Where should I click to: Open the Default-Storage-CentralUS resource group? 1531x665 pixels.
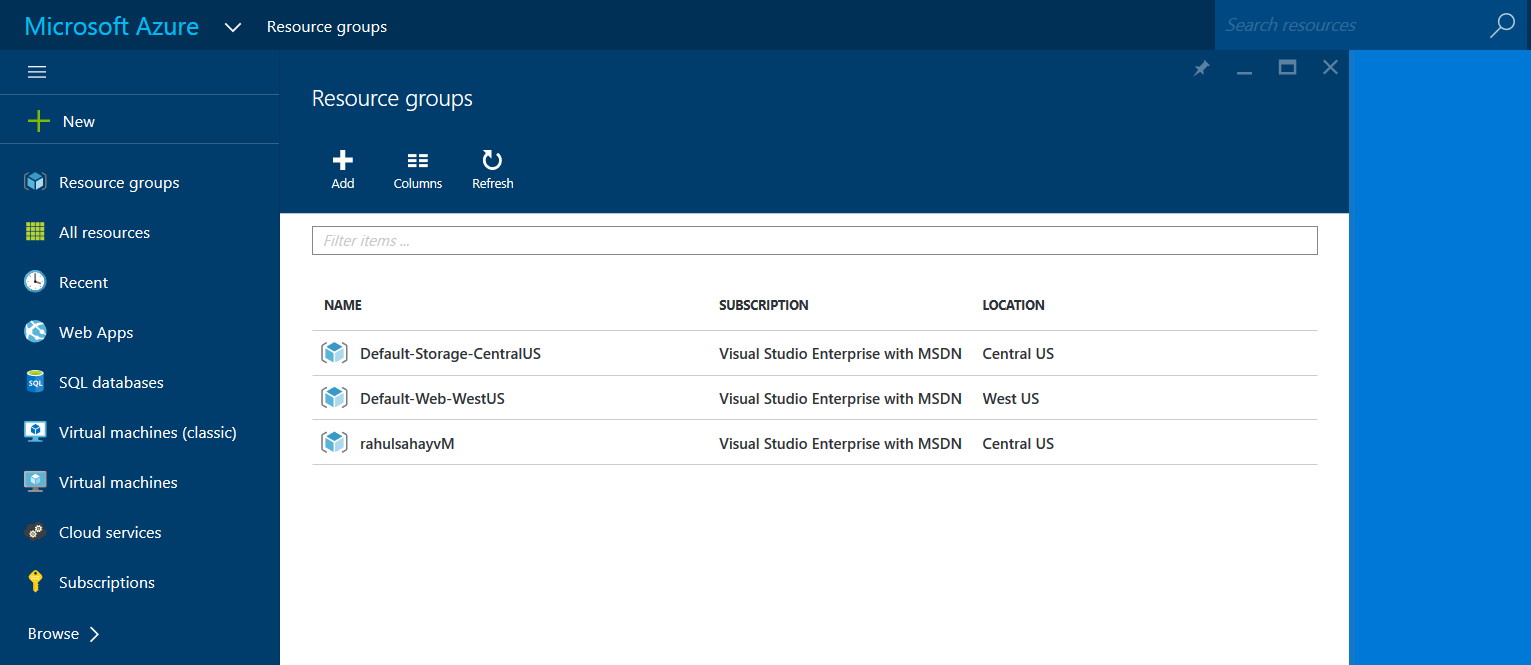pyautogui.click(x=450, y=353)
